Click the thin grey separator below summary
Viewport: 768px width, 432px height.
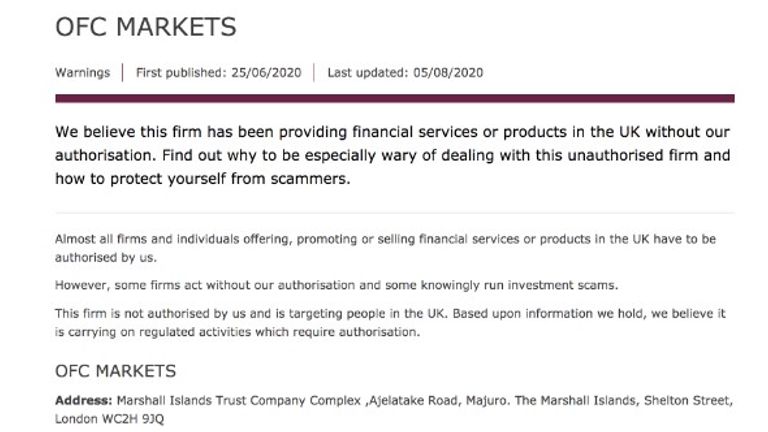(x=395, y=213)
